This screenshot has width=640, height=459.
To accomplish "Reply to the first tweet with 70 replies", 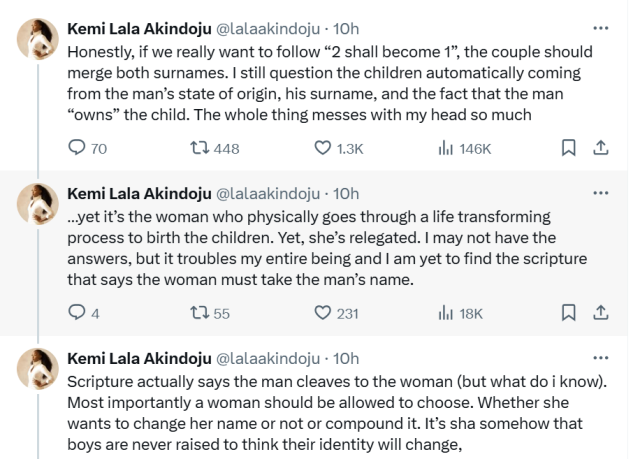I will tap(77, 148).
